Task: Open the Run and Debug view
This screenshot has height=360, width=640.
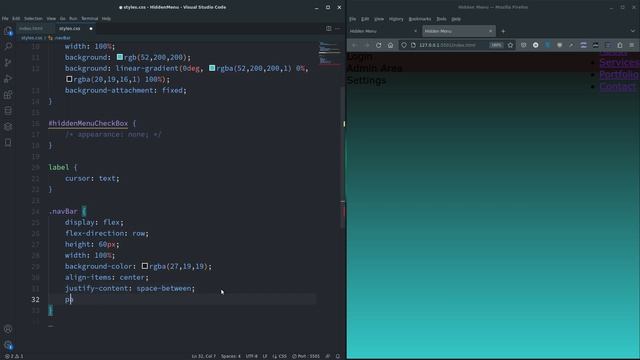Action: [x=8, y=78]
